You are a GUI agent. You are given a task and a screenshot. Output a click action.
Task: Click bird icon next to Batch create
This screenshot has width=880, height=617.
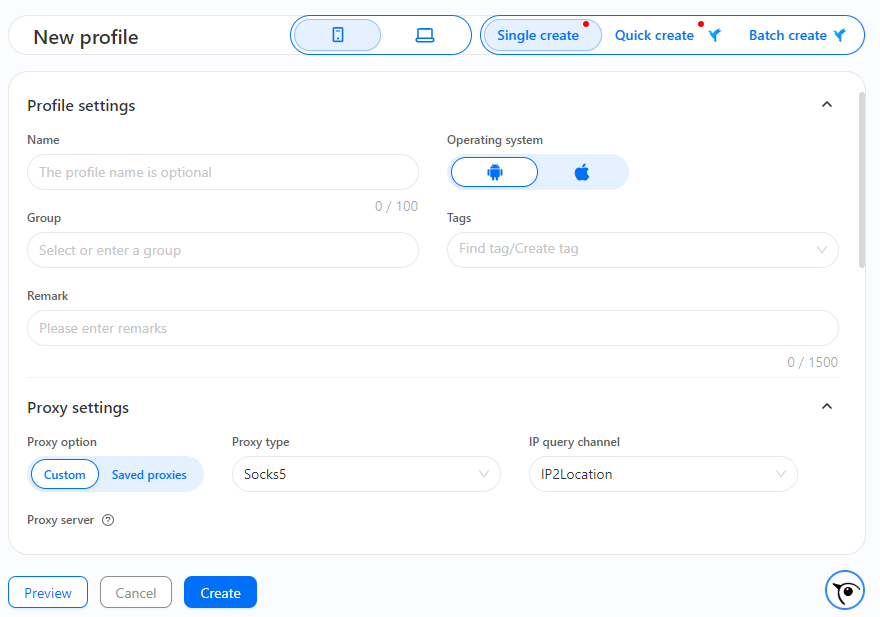840,35
